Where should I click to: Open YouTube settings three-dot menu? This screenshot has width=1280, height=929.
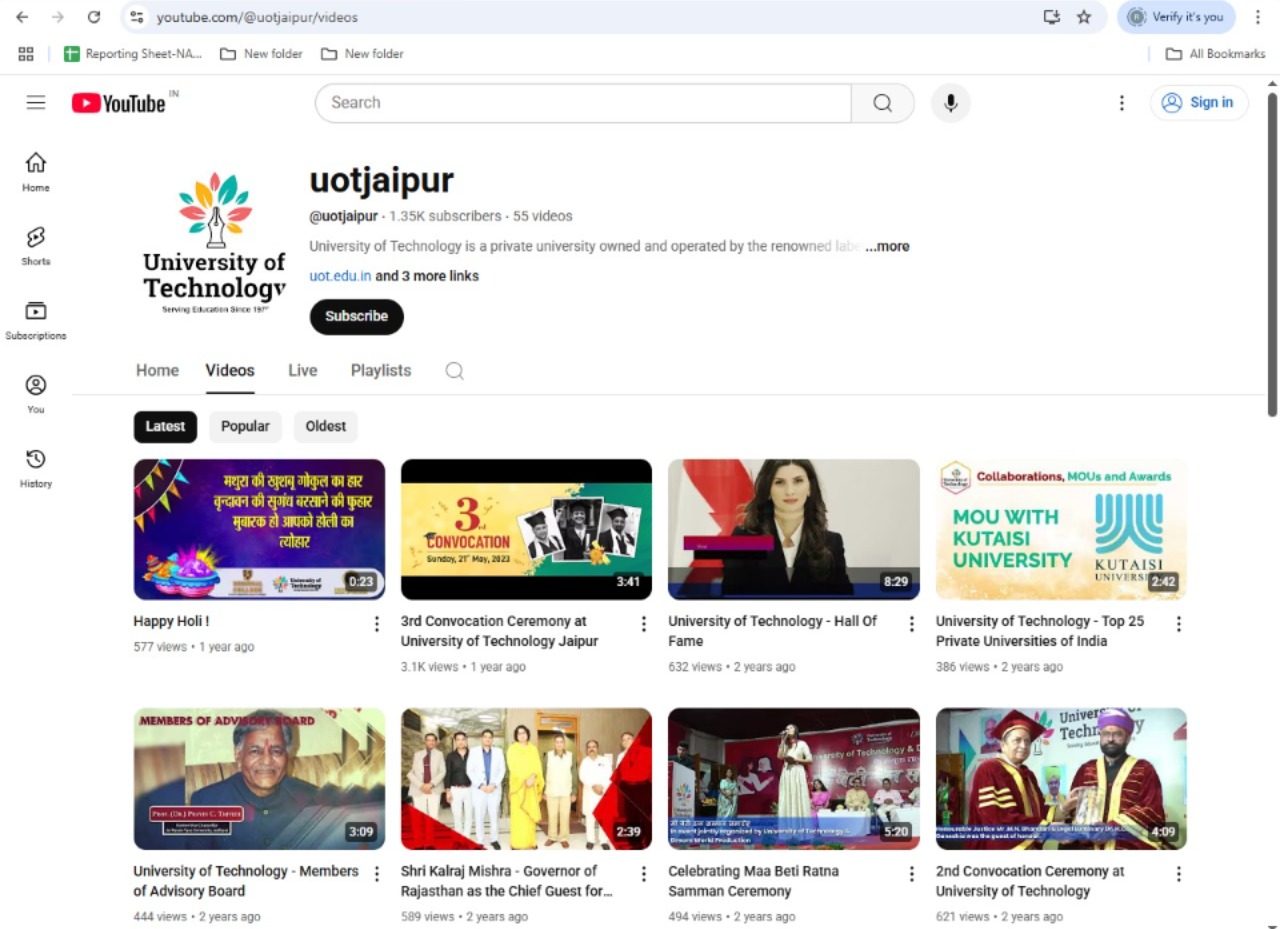tap(1121, 102)
